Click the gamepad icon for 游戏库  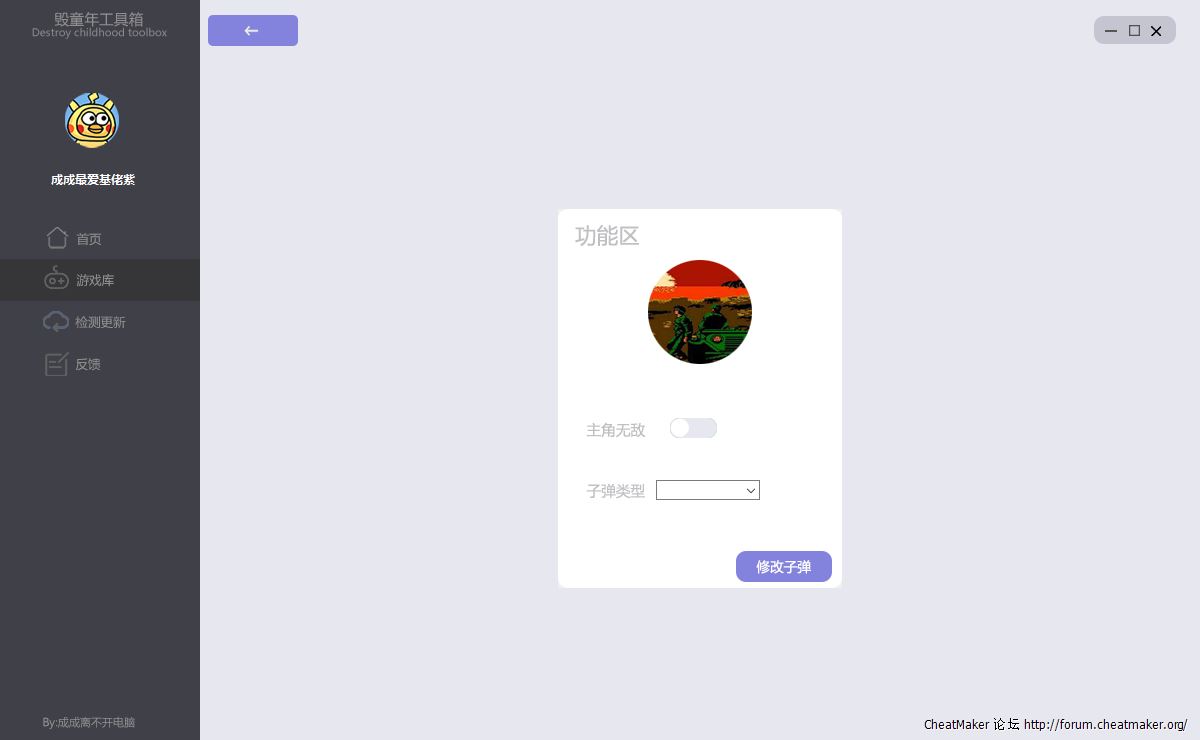click(x=57, y=279)
